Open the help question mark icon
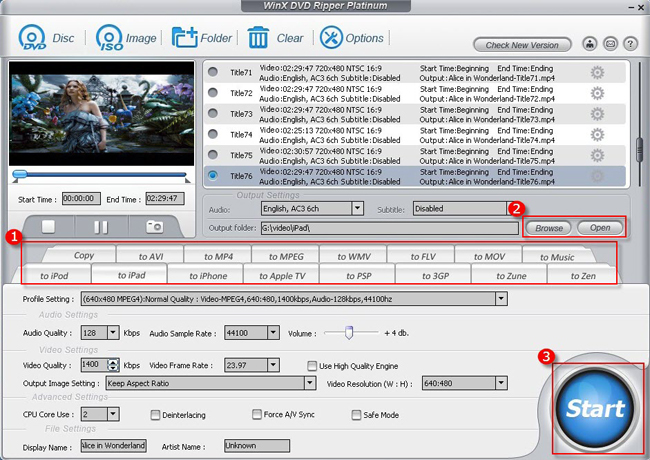This screenshot has width=650, height=460. [x=631, y=44]
